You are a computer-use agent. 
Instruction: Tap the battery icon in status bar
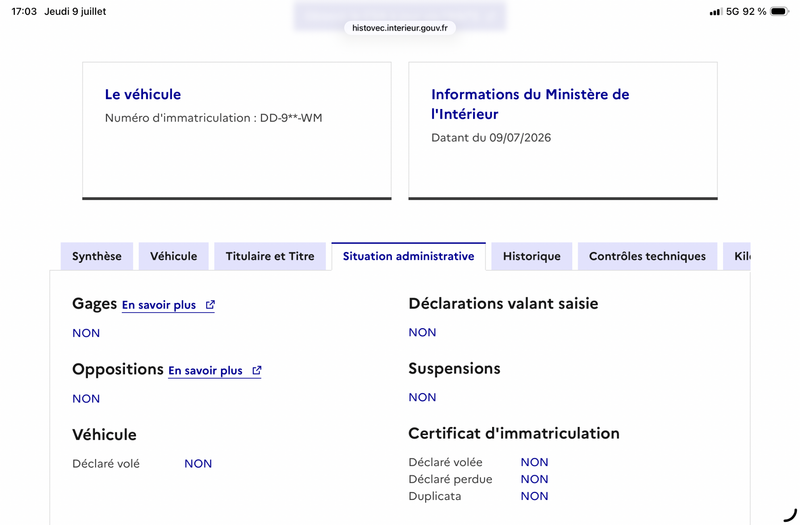(780, 11)
